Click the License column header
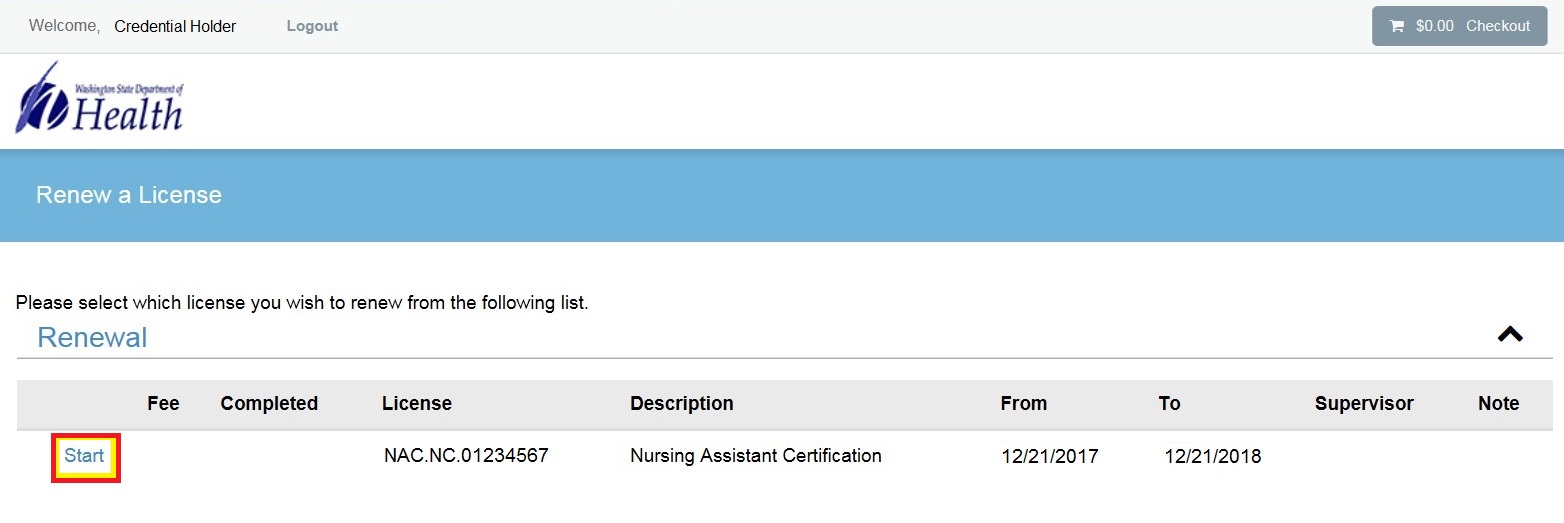Image resolution: width=1564 pixels, height=523 pixels. (417, 404)
